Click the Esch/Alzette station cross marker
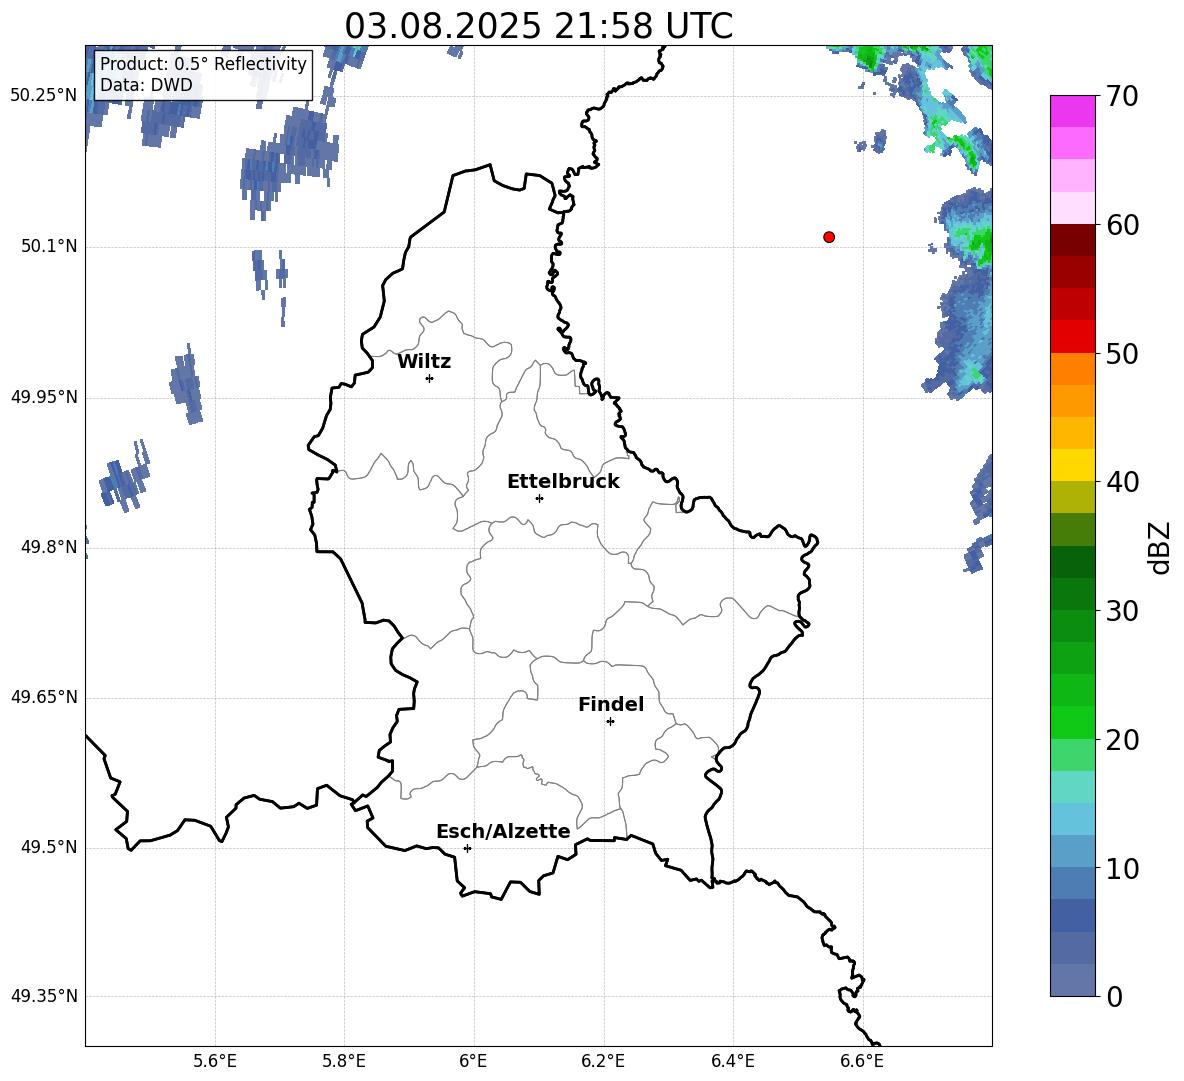Screen dimensions: 1184x1081 [x=467, y=848]
